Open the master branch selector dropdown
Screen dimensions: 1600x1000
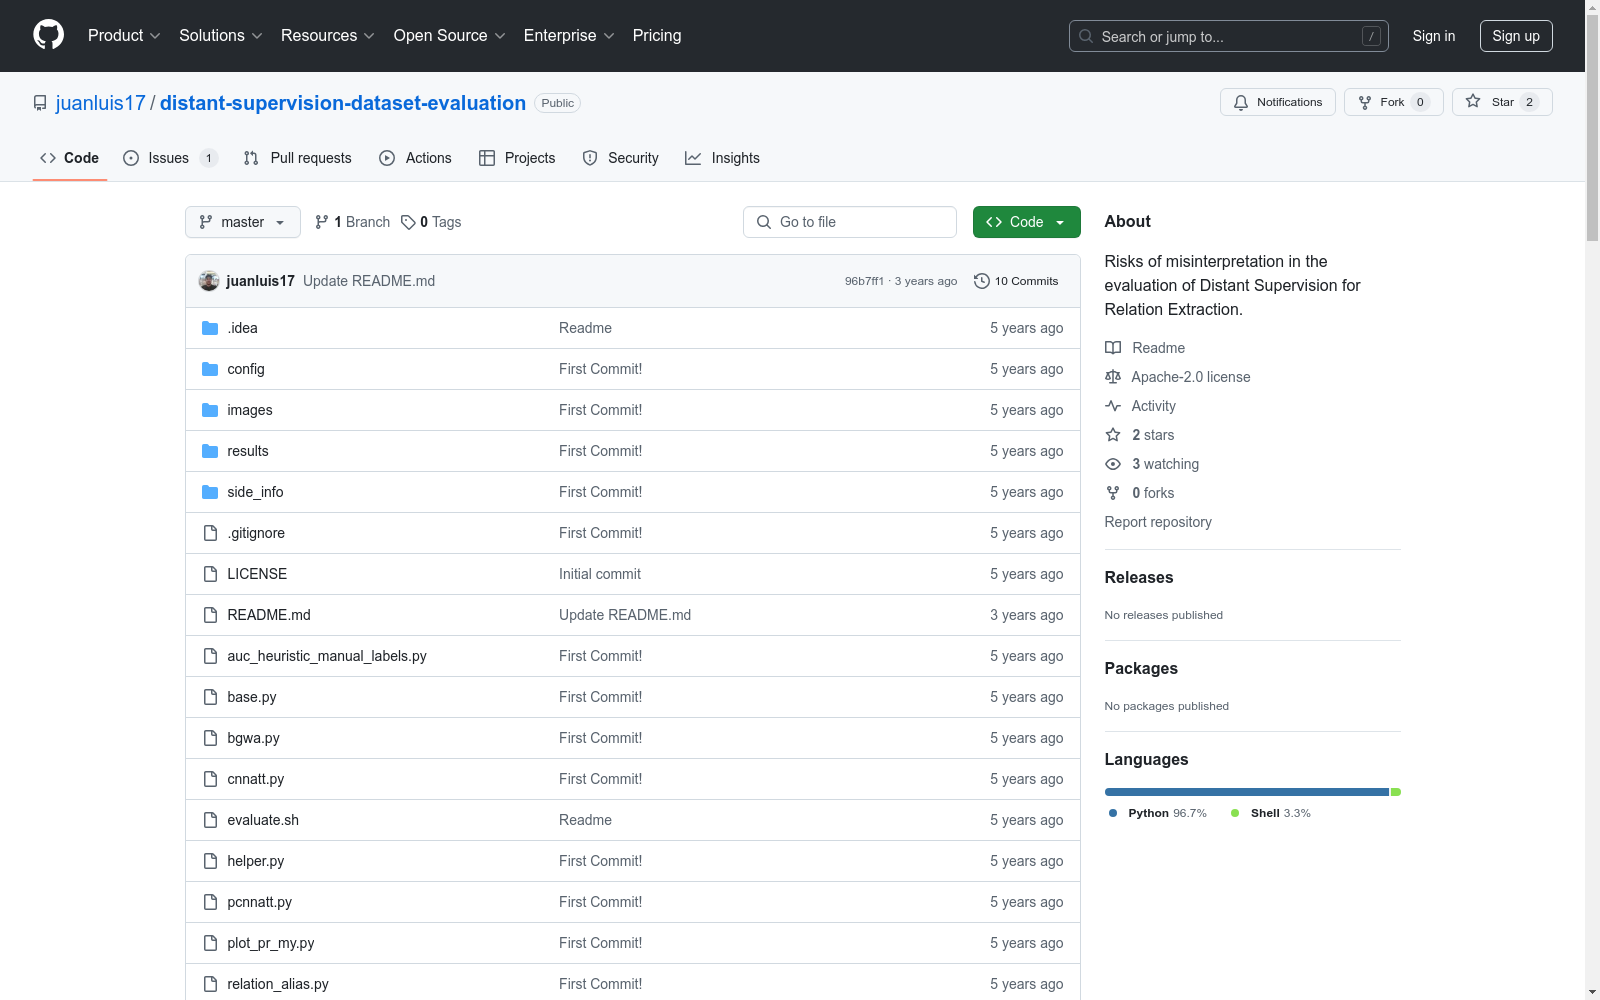pyautogui.click(x=243, y=222)
